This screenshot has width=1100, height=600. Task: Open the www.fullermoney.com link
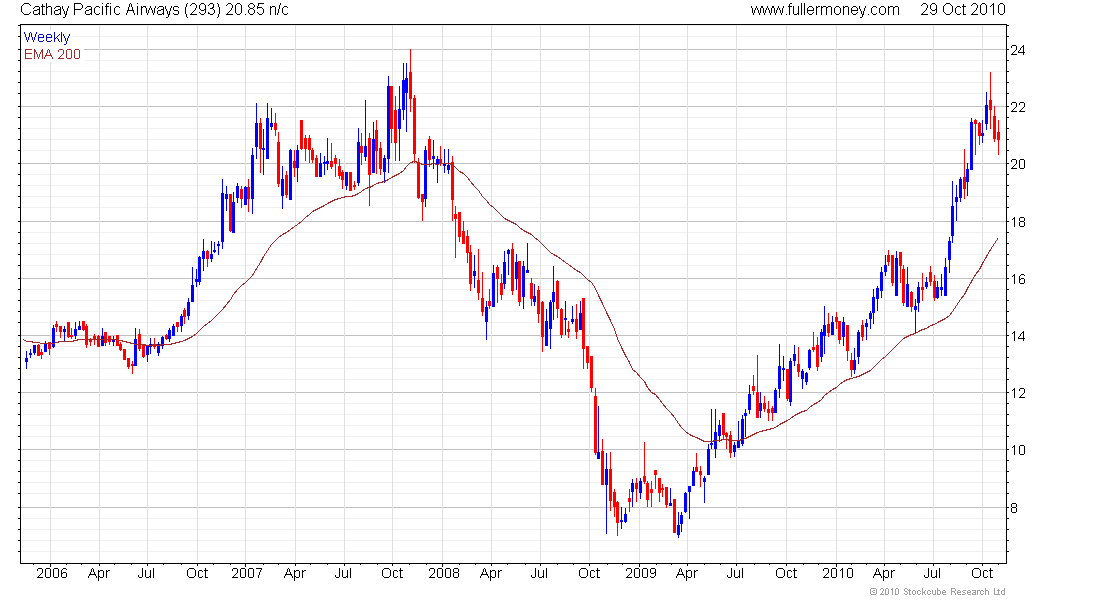[x=825, y=10]
